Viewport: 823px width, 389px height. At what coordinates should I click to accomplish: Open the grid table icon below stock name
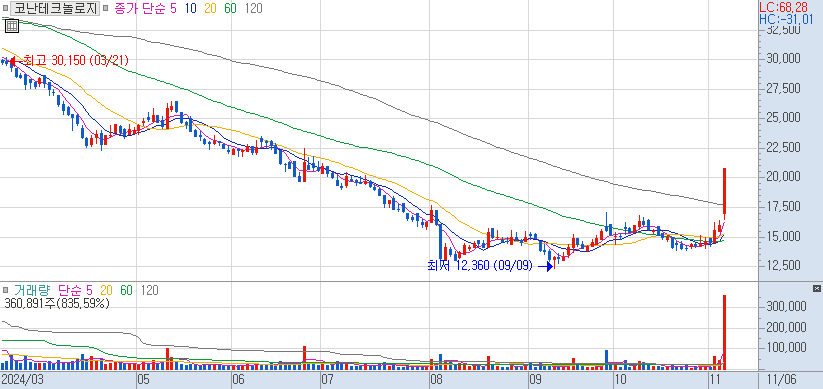[12, 25]
